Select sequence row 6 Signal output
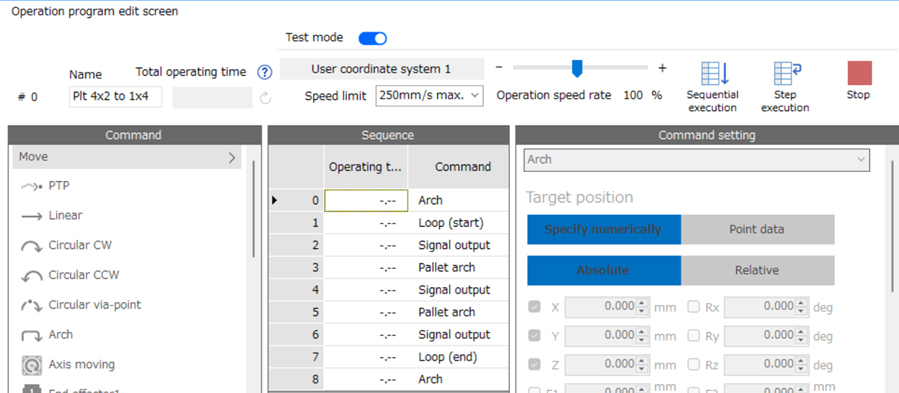The width and height of the screenshot is (899, 393). [389, 334]
